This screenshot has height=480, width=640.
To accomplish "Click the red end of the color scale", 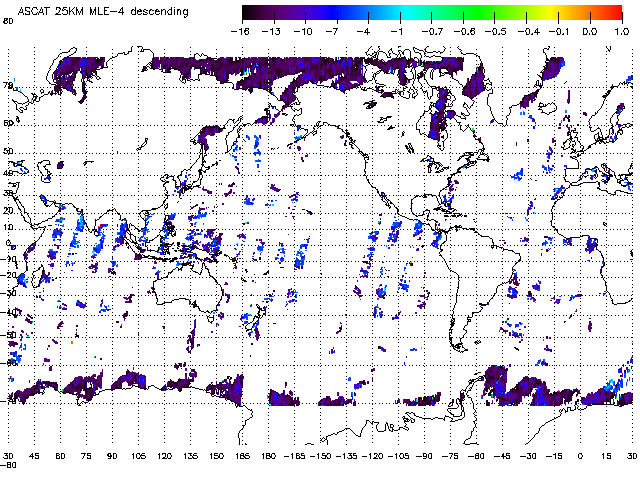I will point(616,13).
